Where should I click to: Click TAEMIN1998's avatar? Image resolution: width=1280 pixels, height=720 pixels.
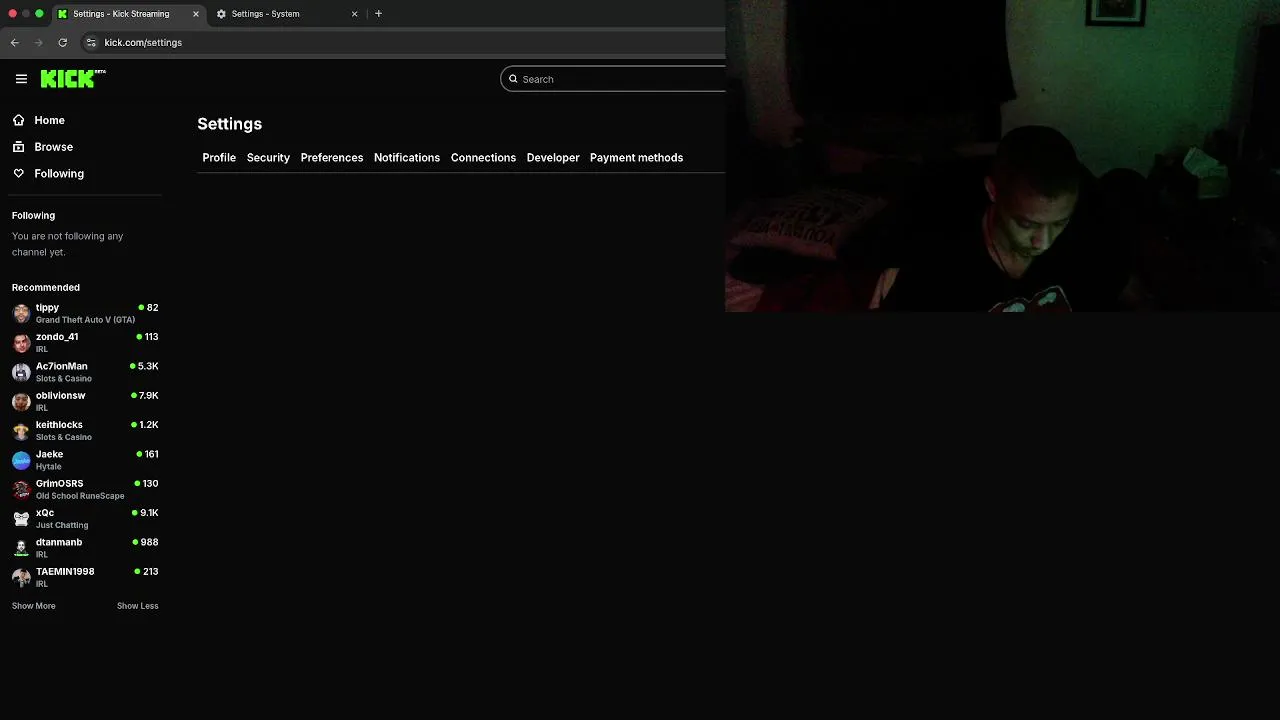click(21, 577)
